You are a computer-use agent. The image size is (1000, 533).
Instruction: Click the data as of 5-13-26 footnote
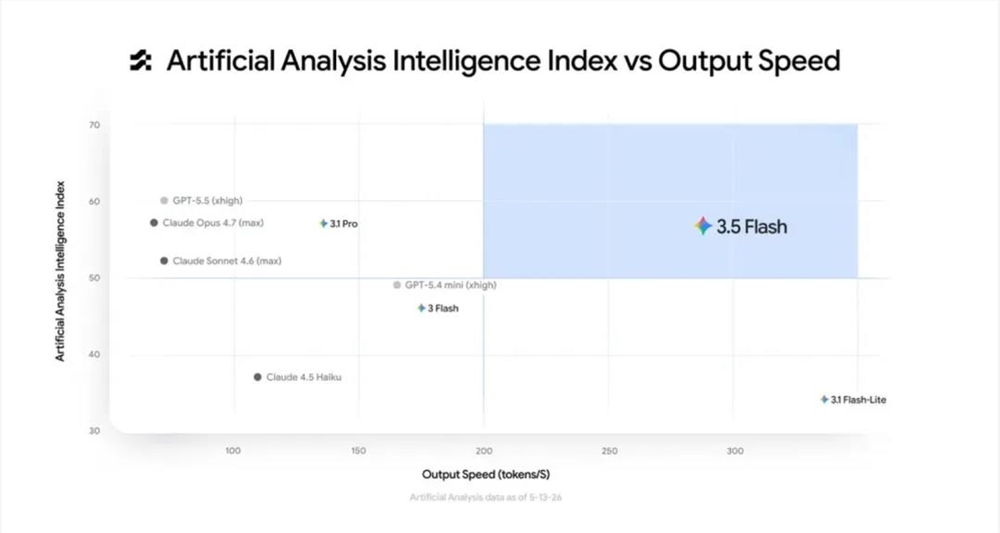pos(486,497)
